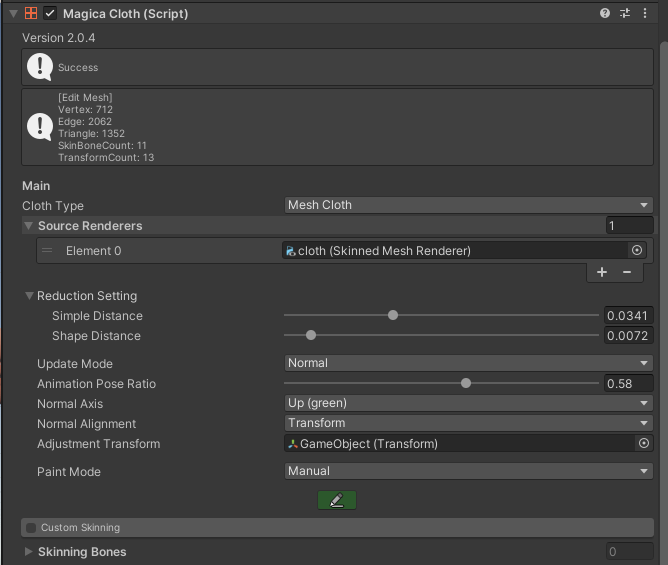Open the Normal Axis dropdown
Screen dimensions: 668x565
pyautogui.click(x=468, y=403)
